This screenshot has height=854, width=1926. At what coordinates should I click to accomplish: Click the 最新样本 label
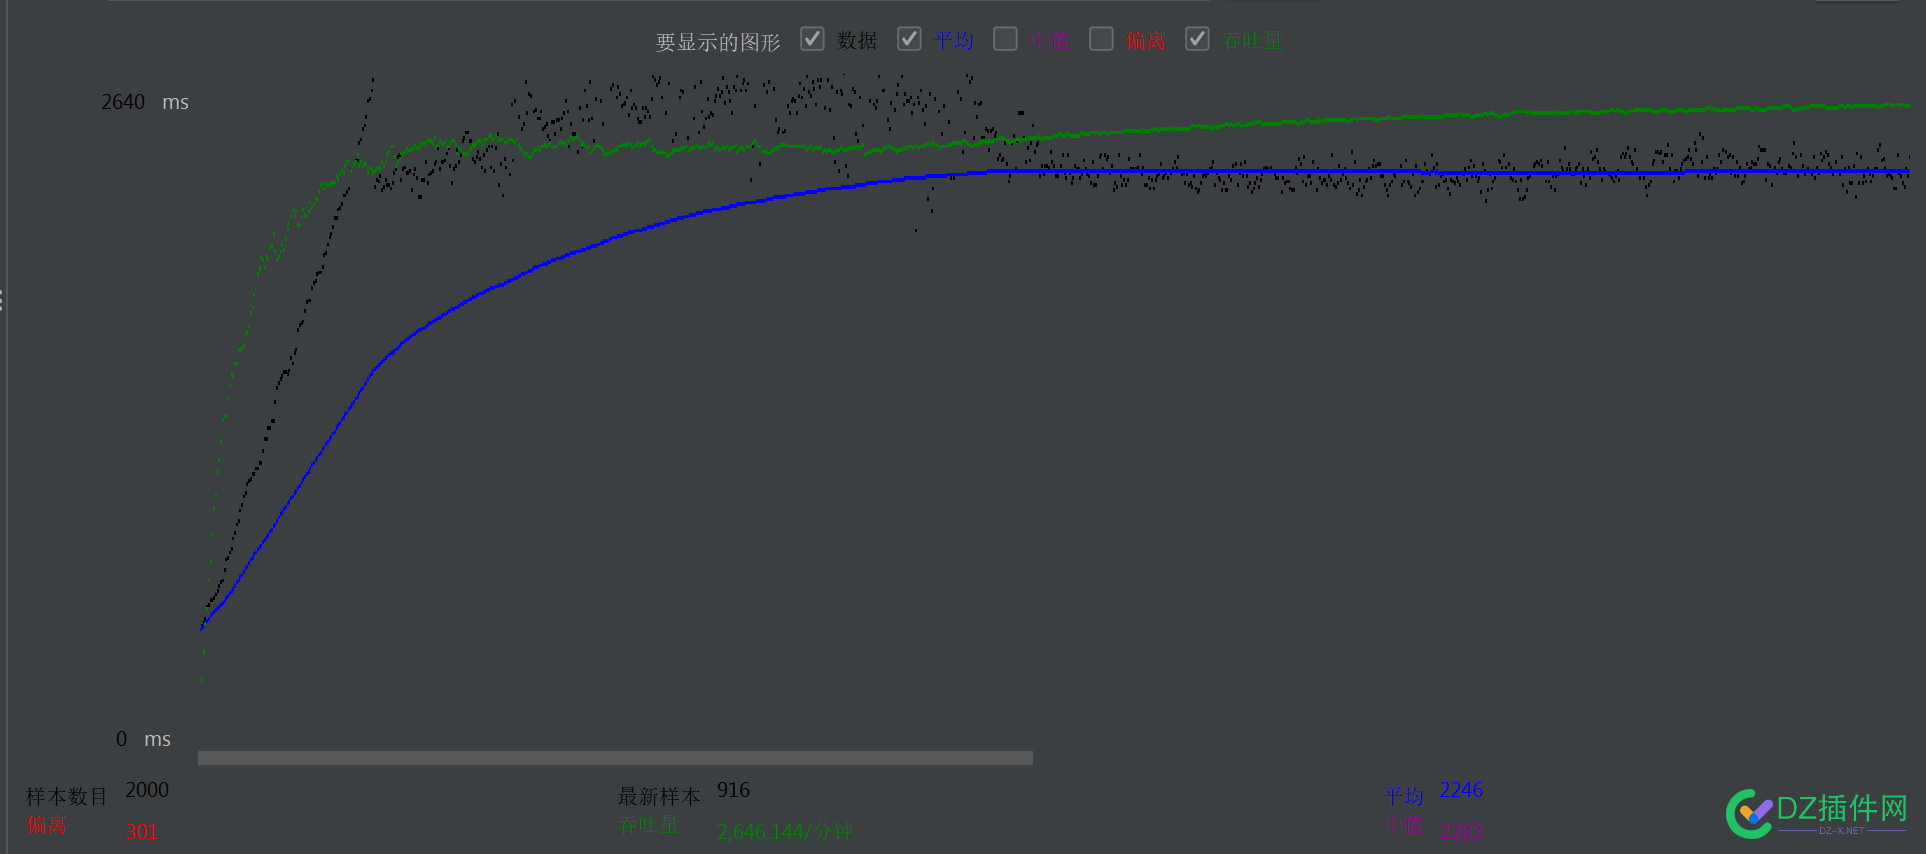(x=659, y=797)
